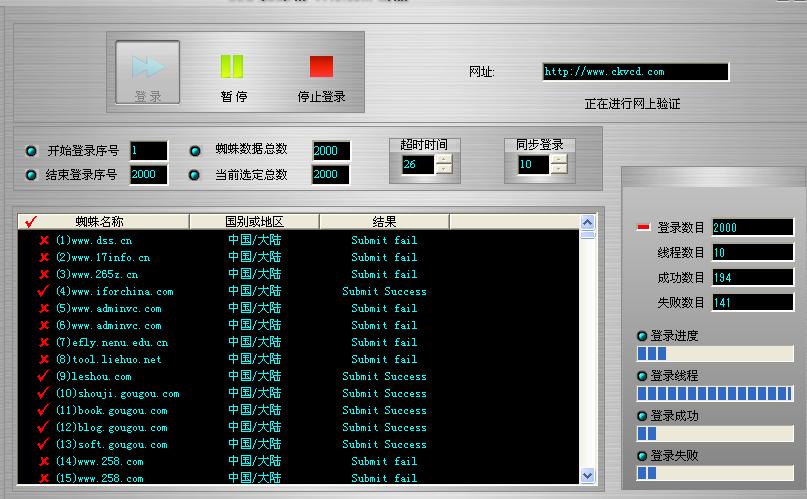This screenshot has width=807, height=499.
Task: Select the 蜘蛛数据总数 radio bullet
Action: (195, 151)
